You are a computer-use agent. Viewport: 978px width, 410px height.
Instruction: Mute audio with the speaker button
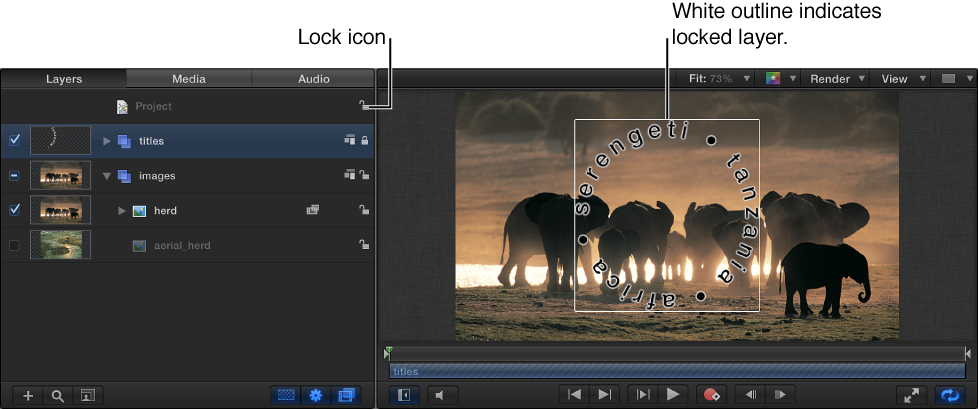(442, 394)
